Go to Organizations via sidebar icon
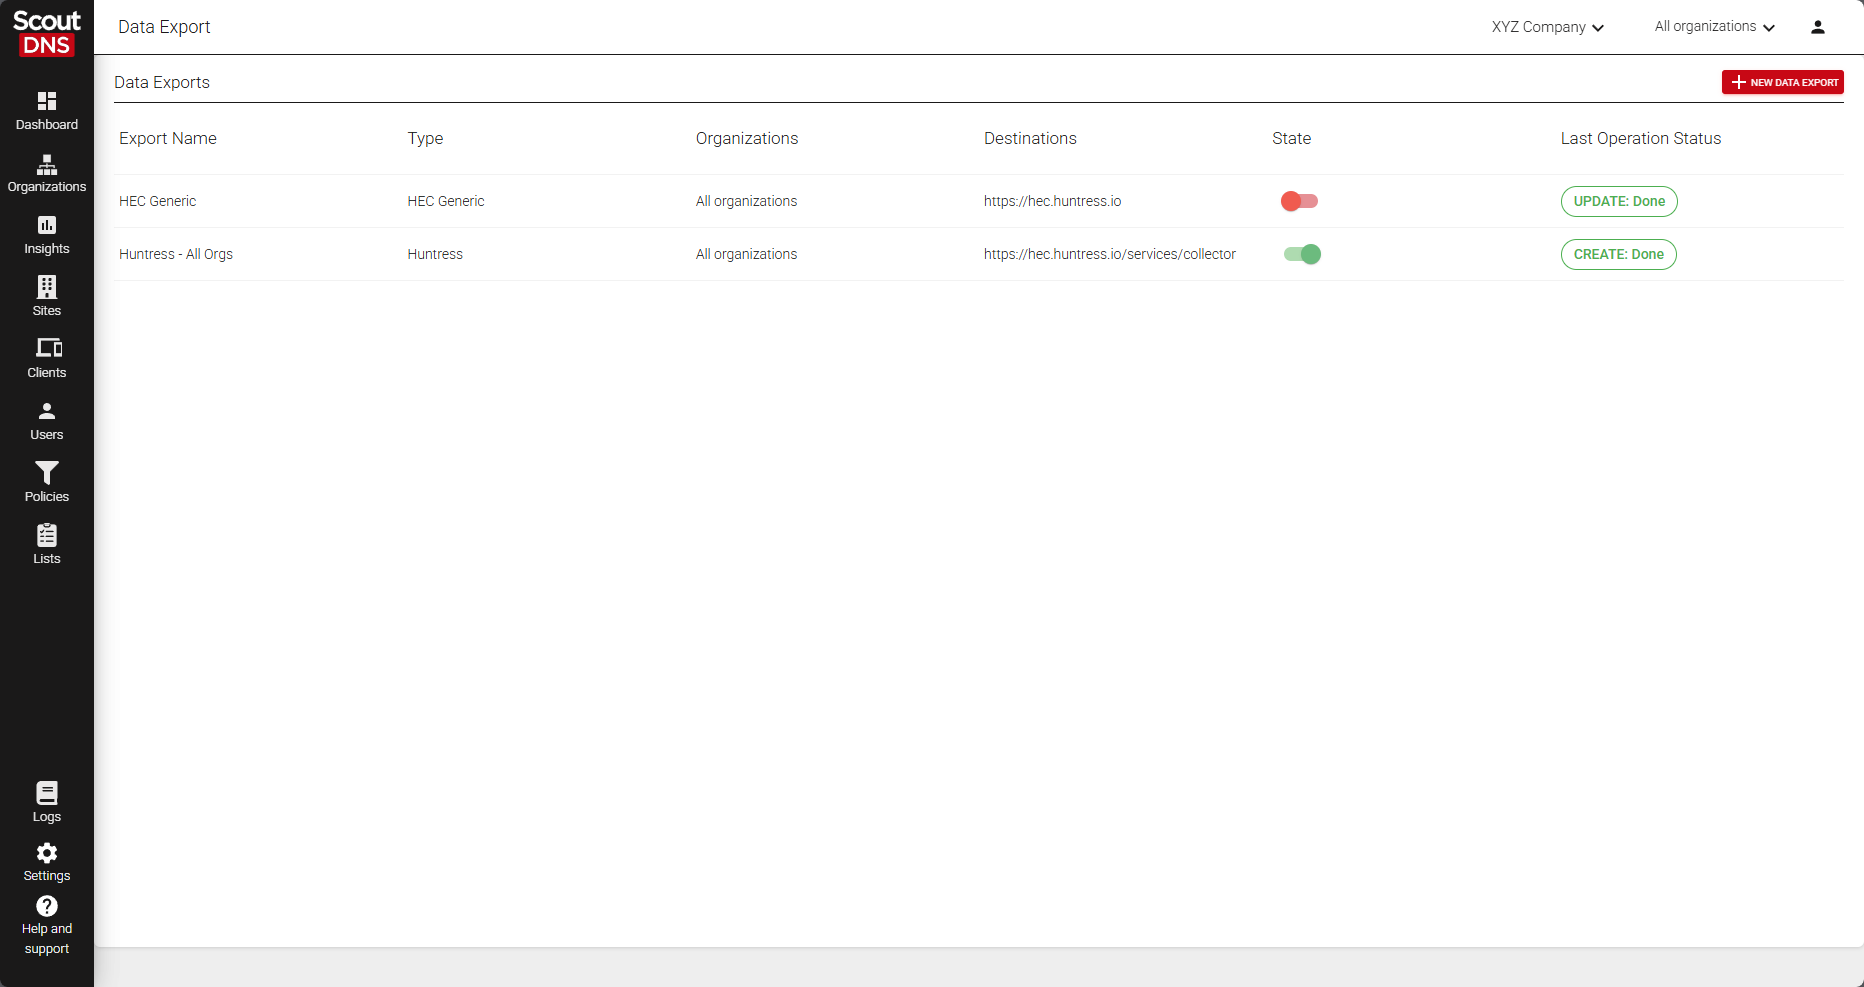The width and height of the screenshot is (1864, 987). pyautogui.click(x=47, y=165)
